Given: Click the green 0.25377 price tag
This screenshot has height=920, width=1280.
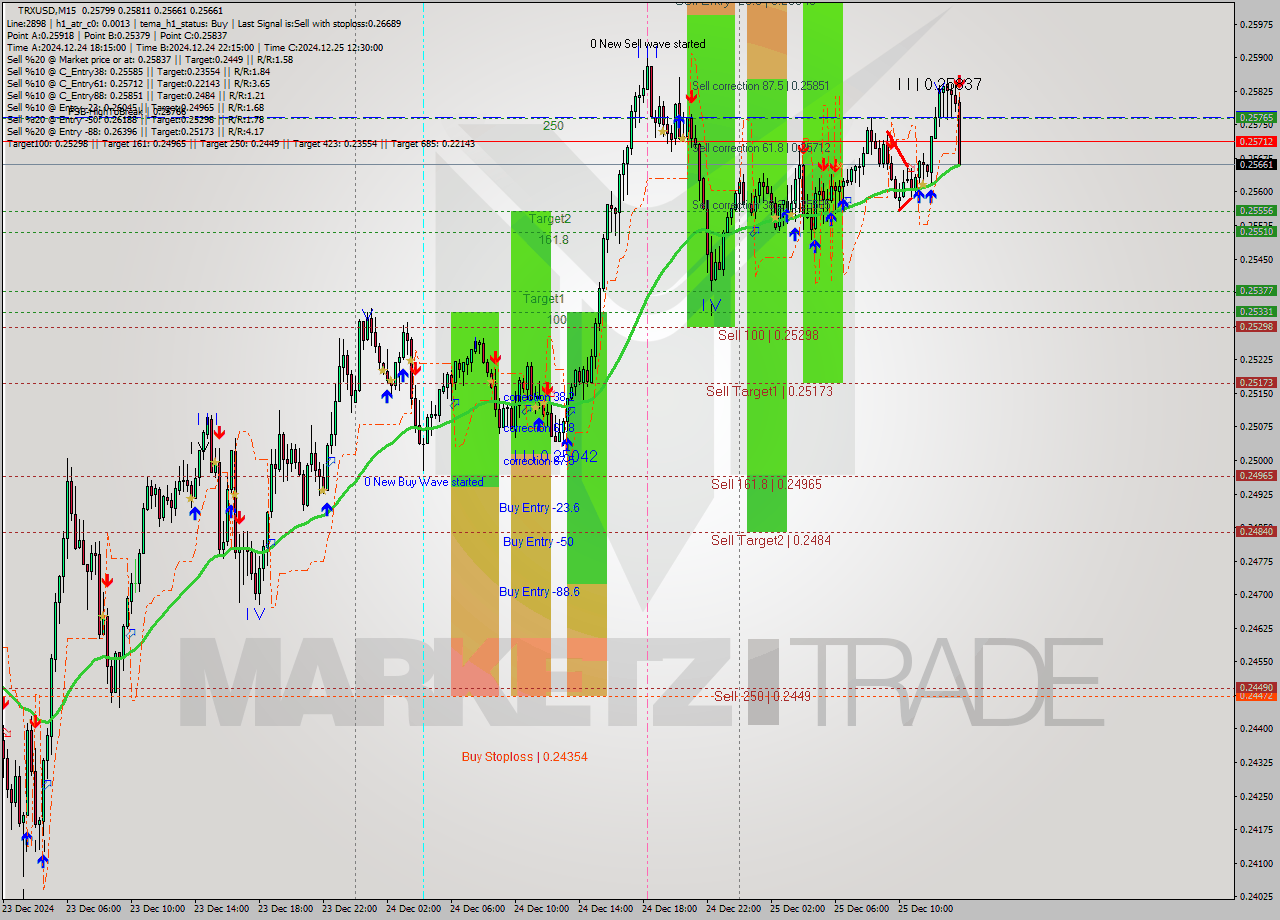Looking at the screenshot, I should point(1256,290).
